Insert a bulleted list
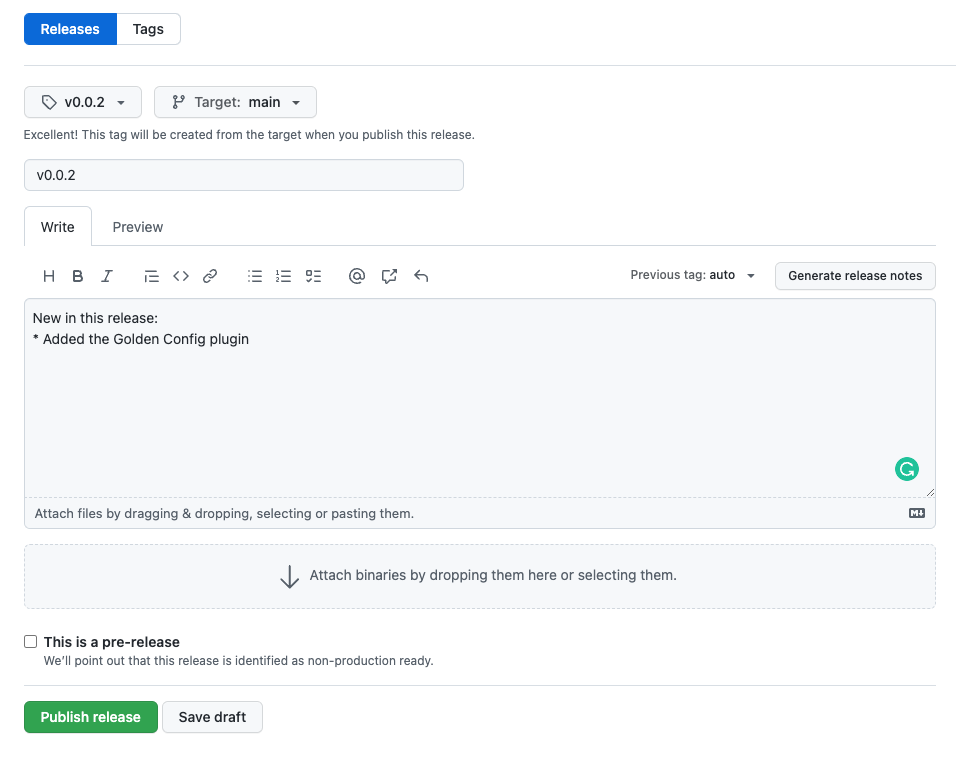 pyautogui.click(x=255, y=276)
